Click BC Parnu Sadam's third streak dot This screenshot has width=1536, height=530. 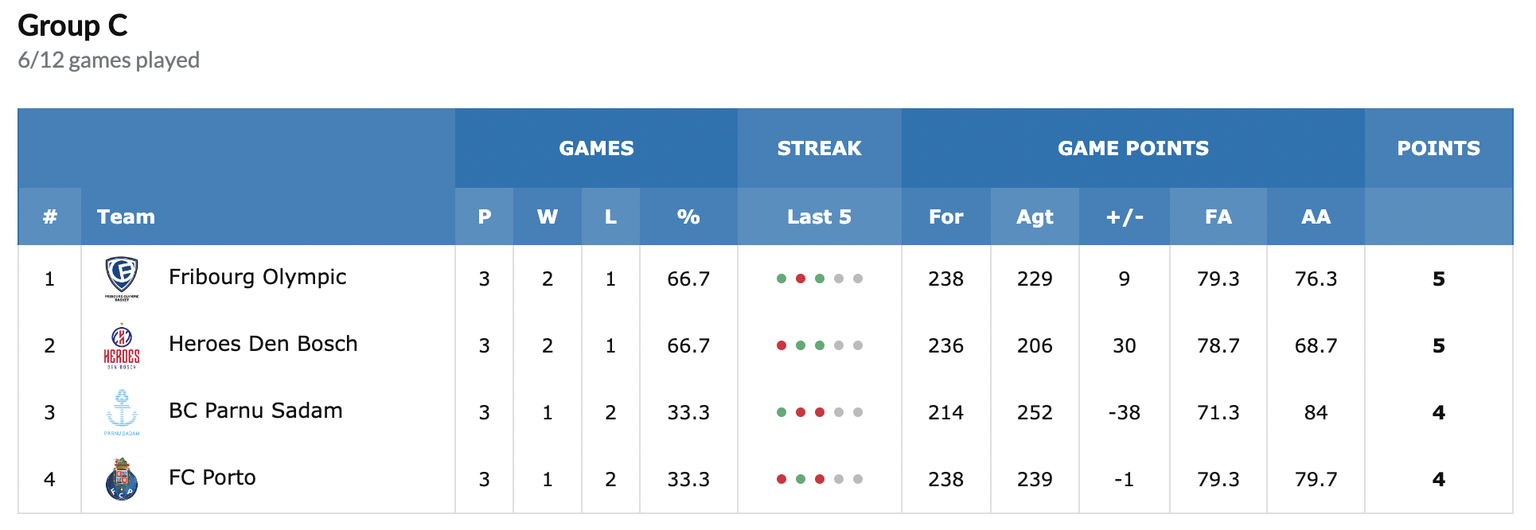coord(819,412)
